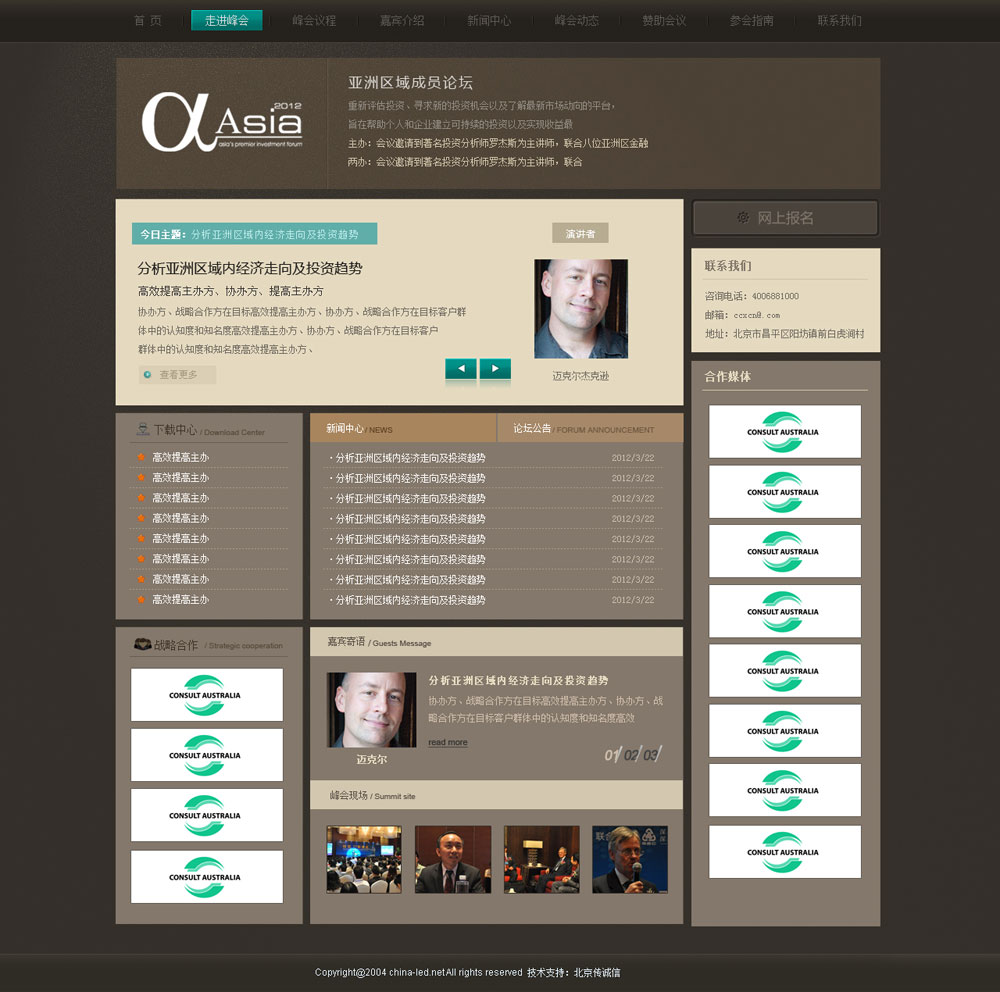This screenshot has width=1000, height=992.
Task: Click first Consult Australia logo under 战略合作
Action: [206, 695]
